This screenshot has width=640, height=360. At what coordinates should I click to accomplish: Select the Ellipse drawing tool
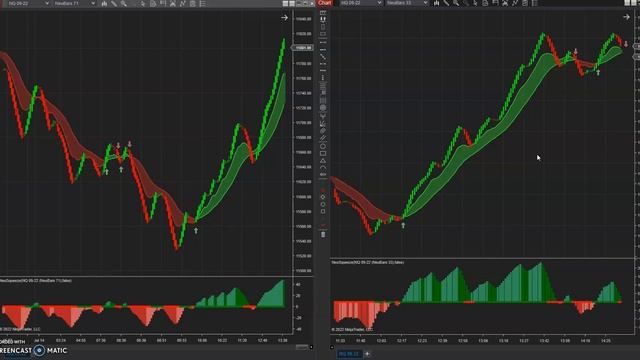click(323, 146)
